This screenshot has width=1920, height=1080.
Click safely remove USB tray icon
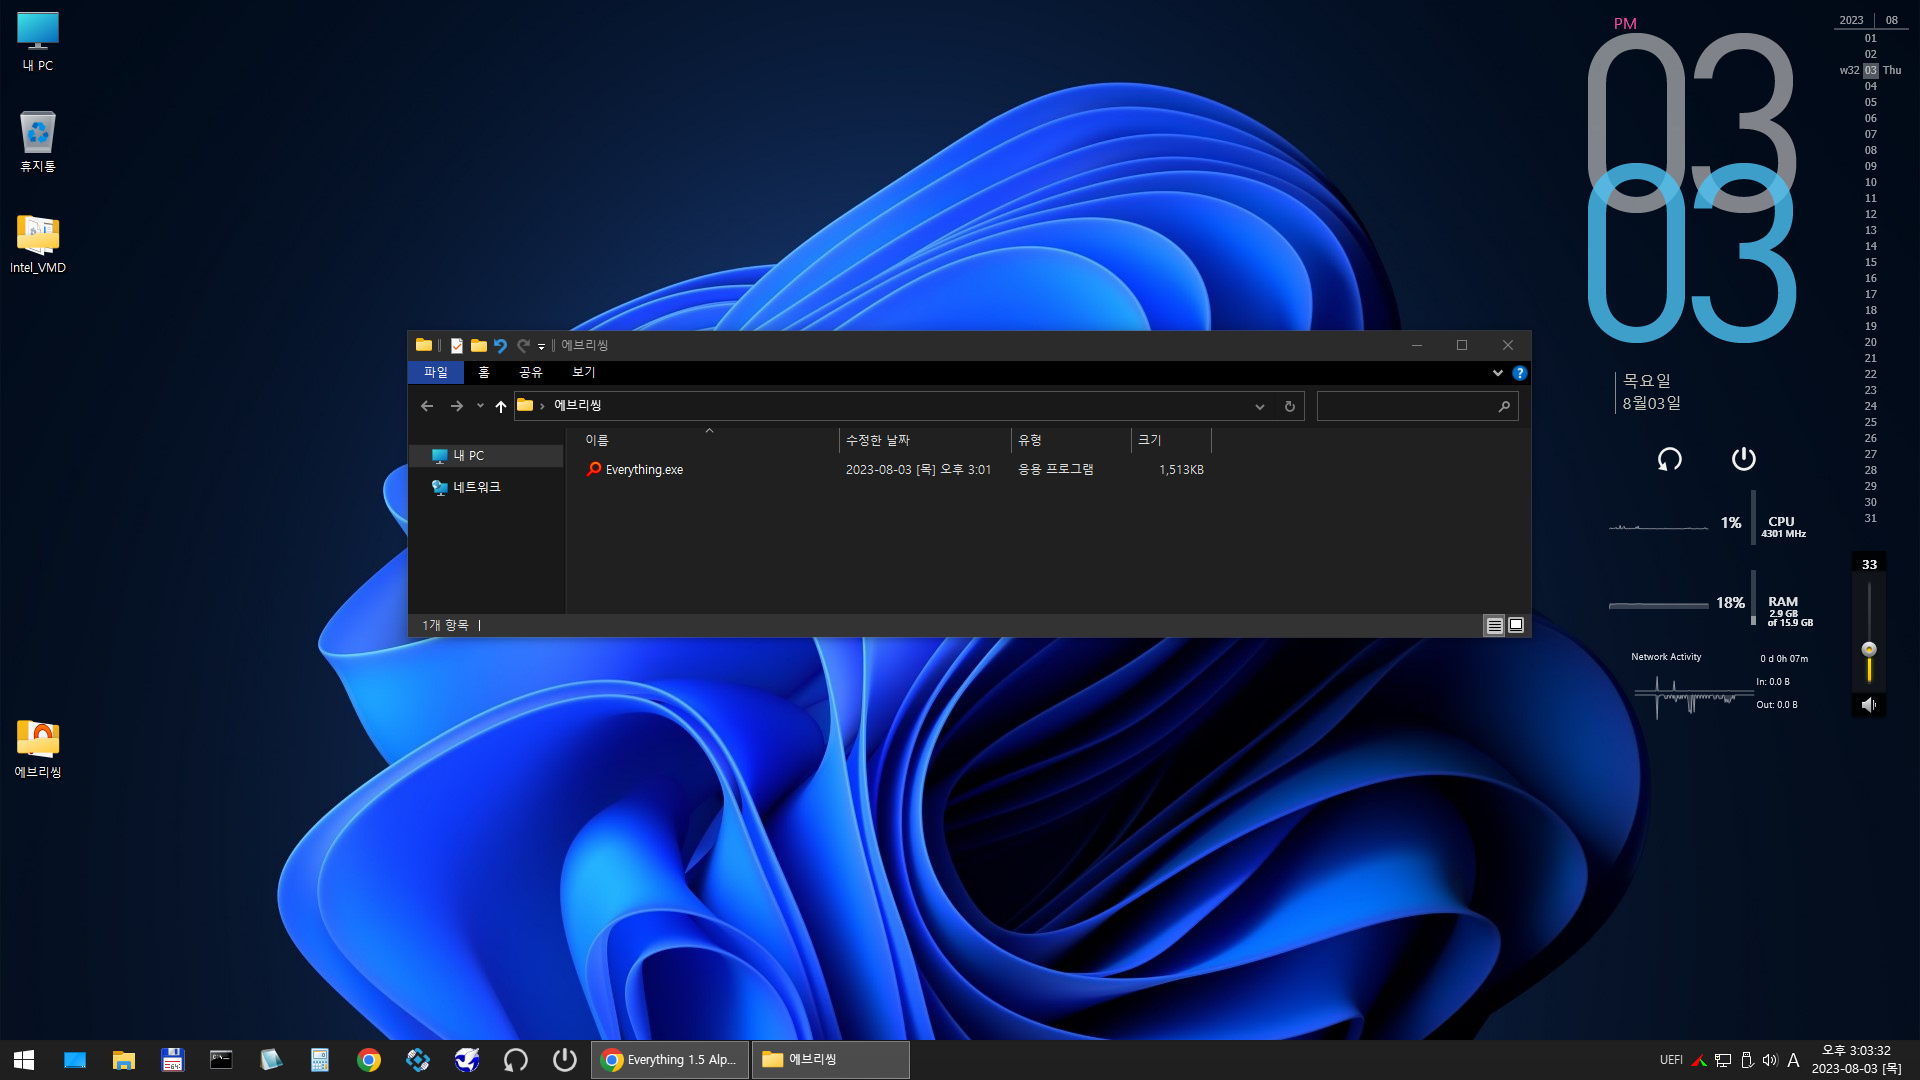coord(1747,1060)
